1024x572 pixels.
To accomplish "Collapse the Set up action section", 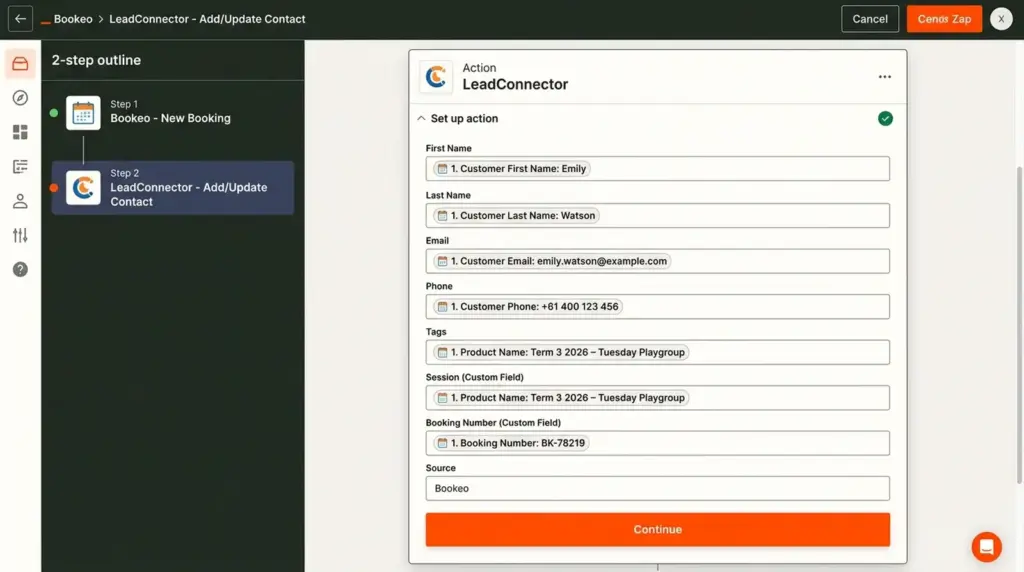I will (x=421, y=118).
